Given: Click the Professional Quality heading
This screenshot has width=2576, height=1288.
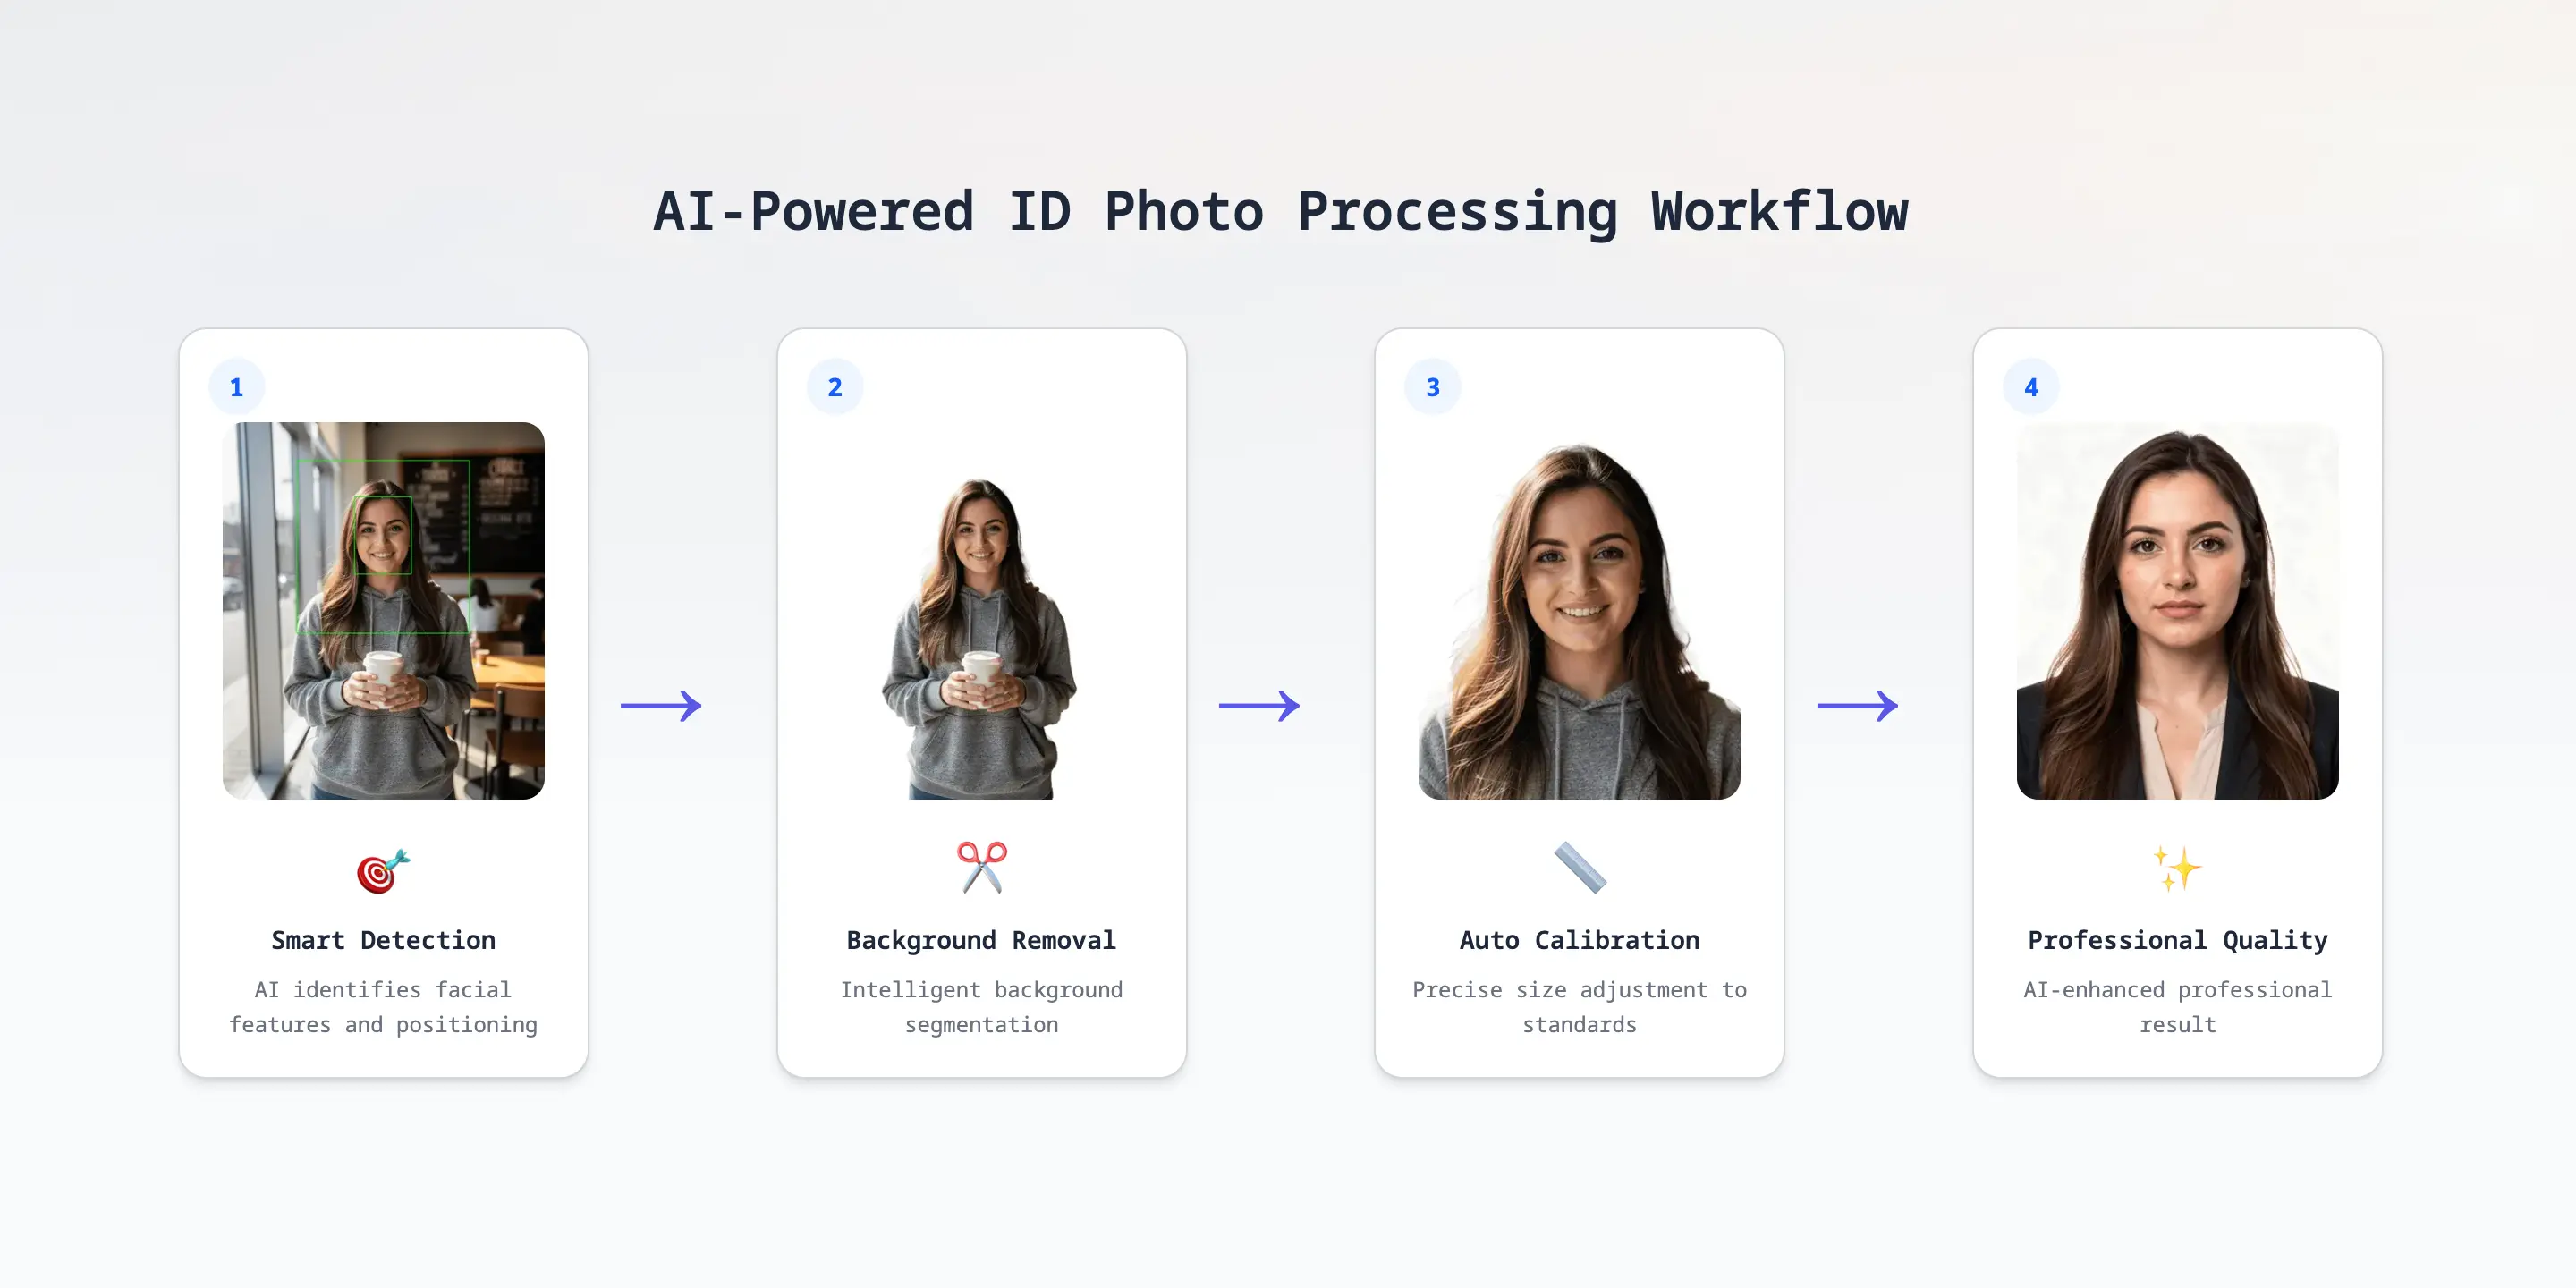Looking at the screenshot, I should (x=2177, y=940).
